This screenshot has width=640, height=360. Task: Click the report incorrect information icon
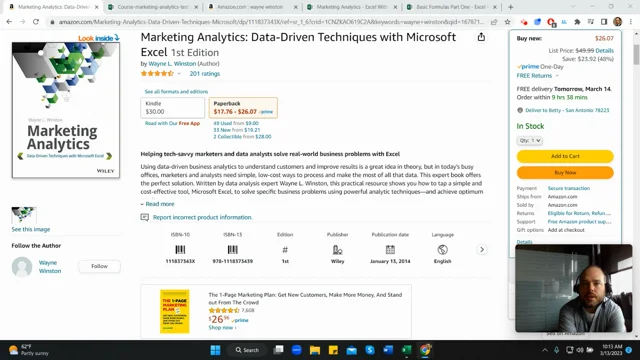click(x=144, y=217)
